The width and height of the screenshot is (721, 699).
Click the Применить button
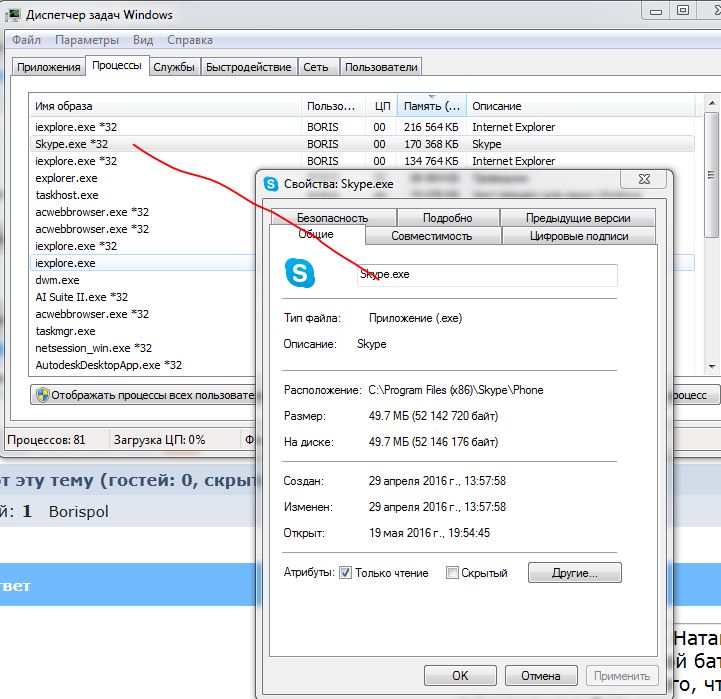click(x=622, y=676)
